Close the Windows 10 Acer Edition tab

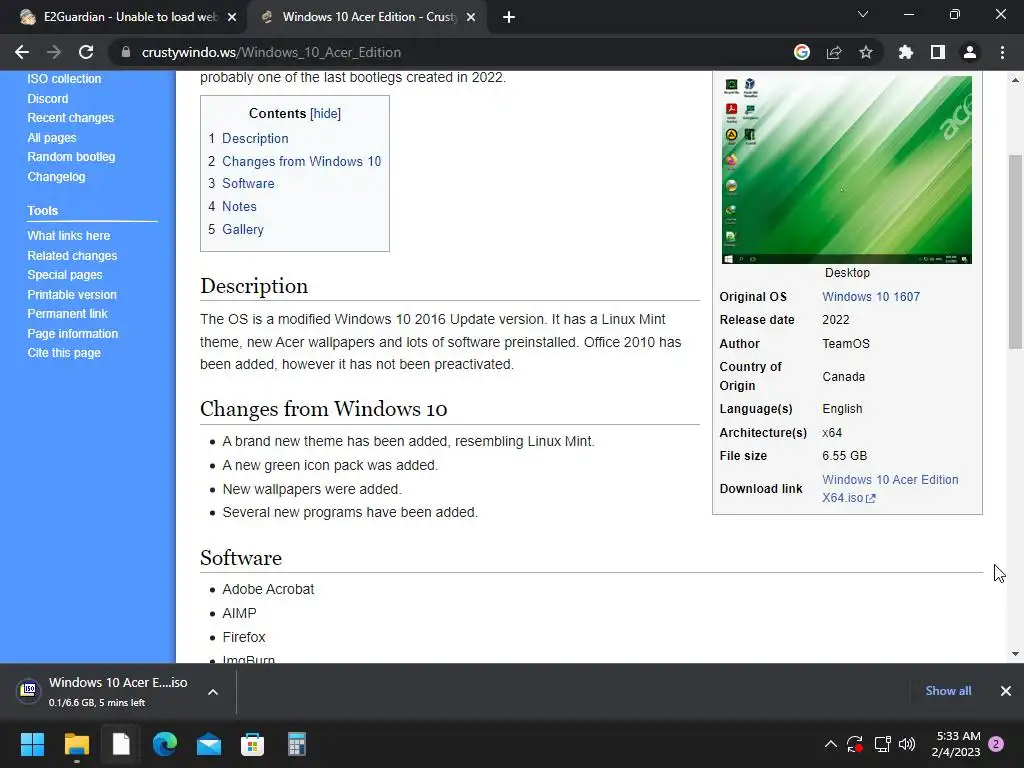[471, 17]
